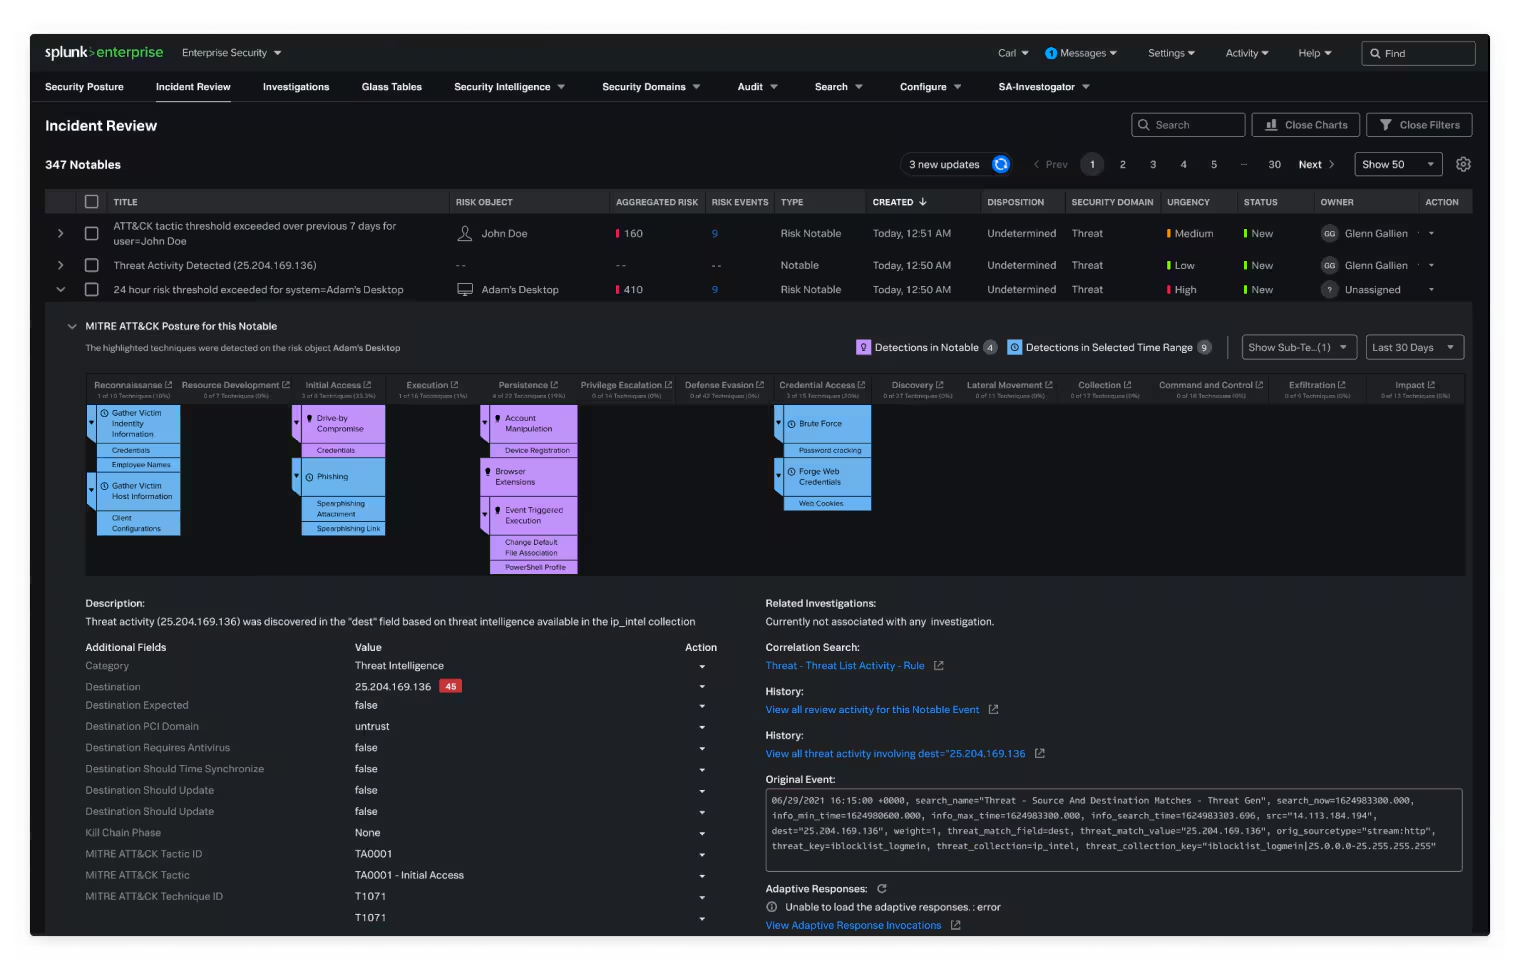Open external link icon beside Threat List Activity Rule
The image size is (1520, 978).
(938, 665)
